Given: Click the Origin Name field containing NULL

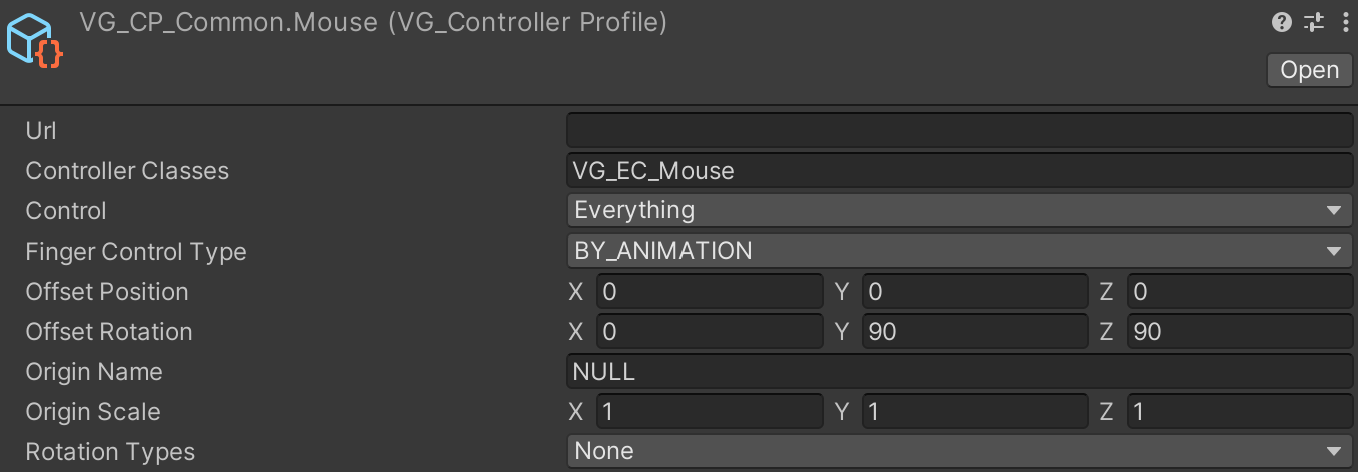Looking at the screenshot, I should click(x=960, y=371).
